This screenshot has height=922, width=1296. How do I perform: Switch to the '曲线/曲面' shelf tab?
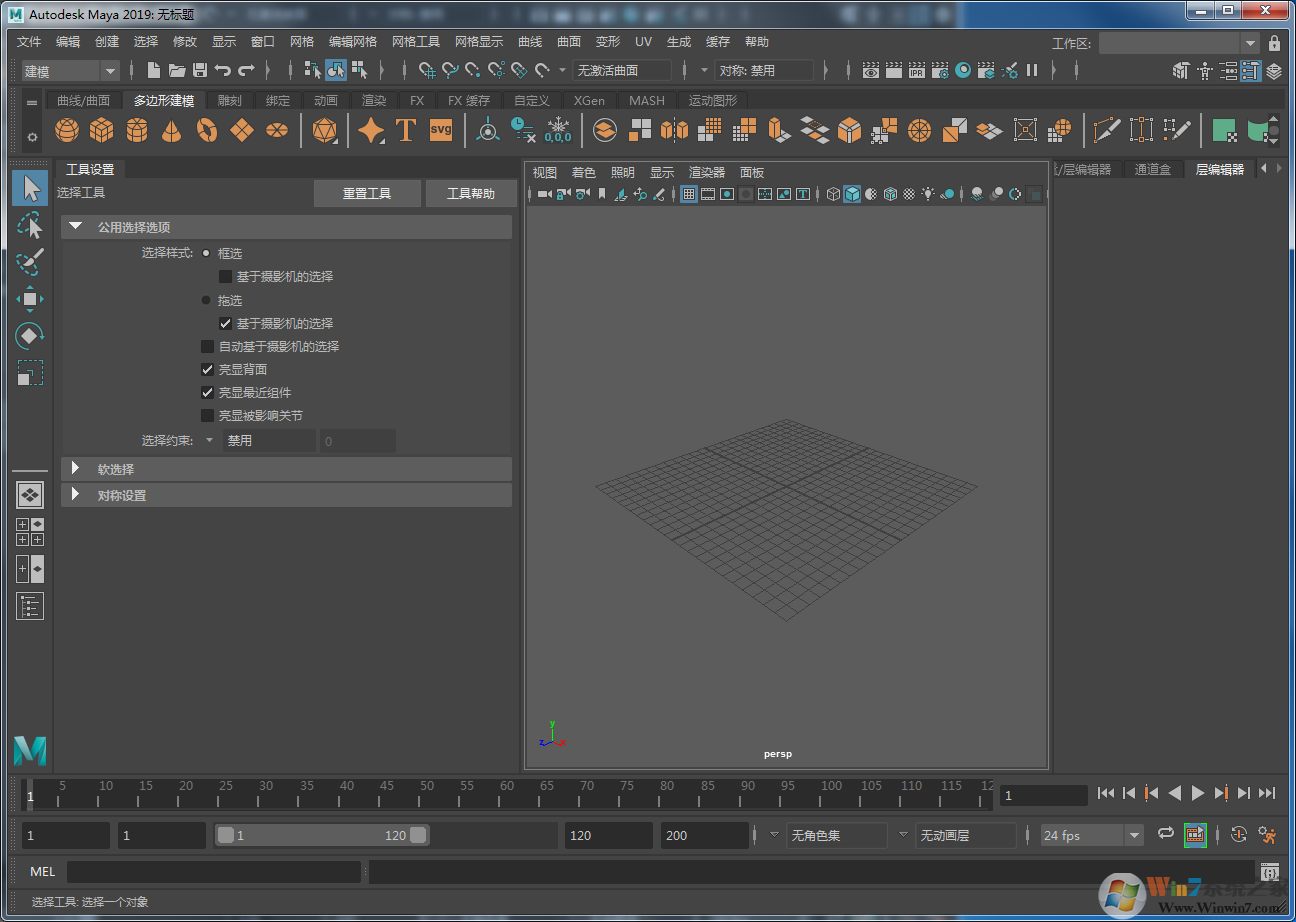tap(83, 100)
